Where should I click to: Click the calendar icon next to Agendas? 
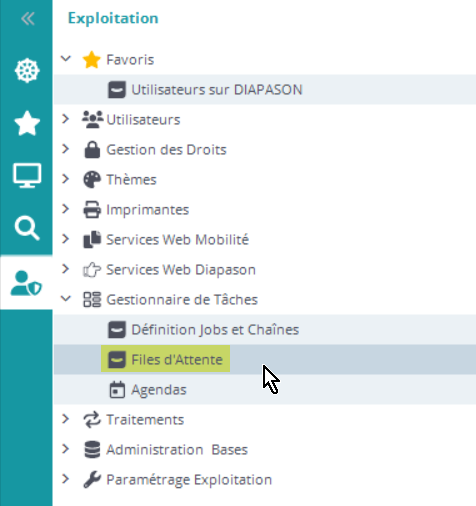coord(117,390)
